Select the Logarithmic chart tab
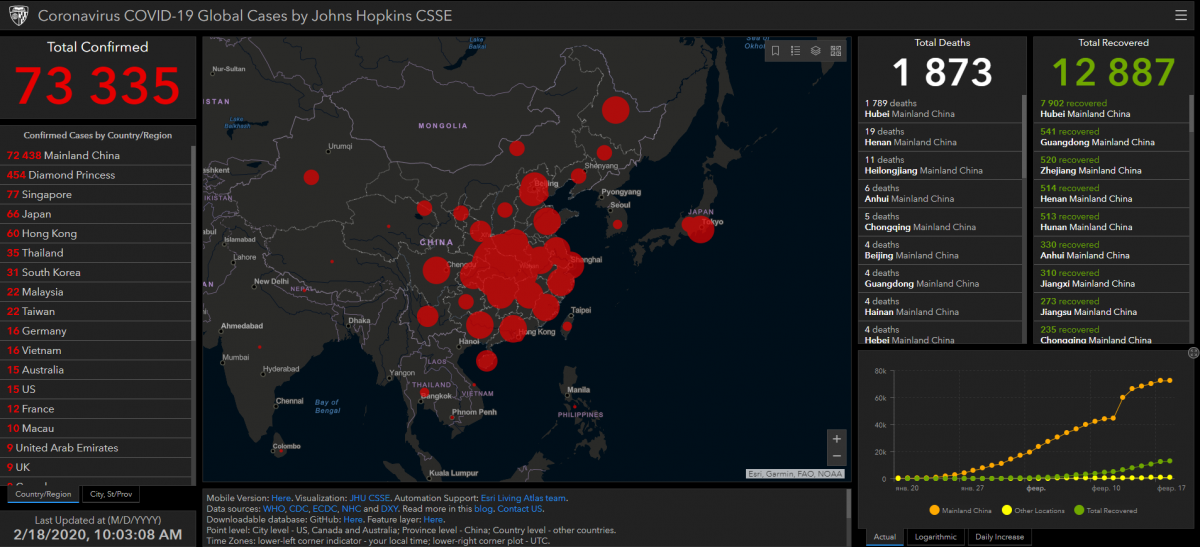1200x547 pixels. click(935, 537)
